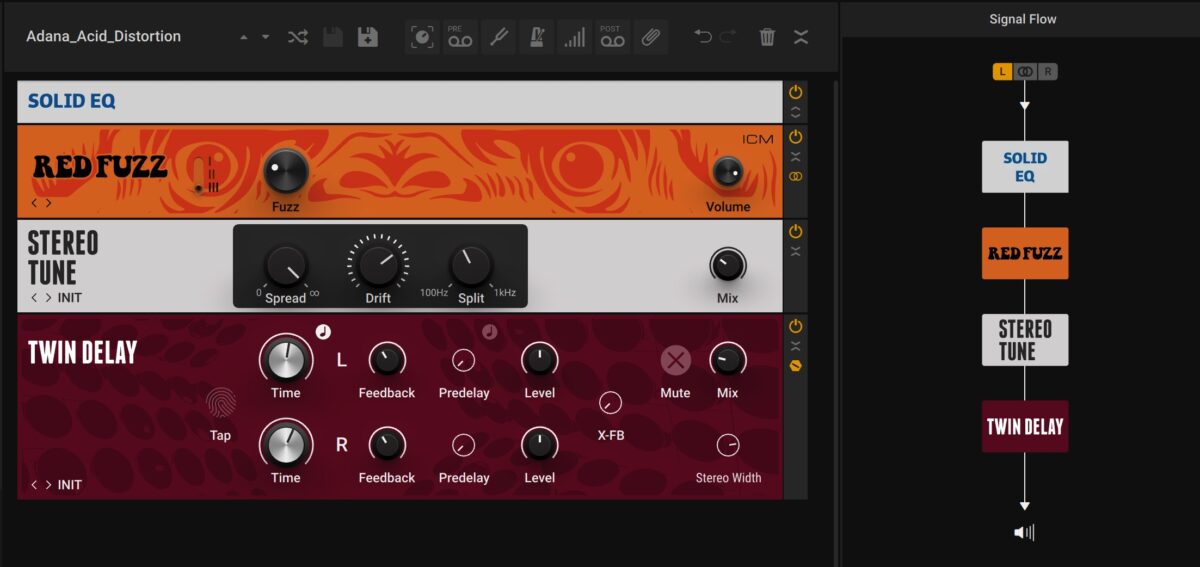Image resolution: width=1200 pixels, height=567 pixels.
Task: Select previous Stereo Tune preset arrow
Action: [34, 298]
